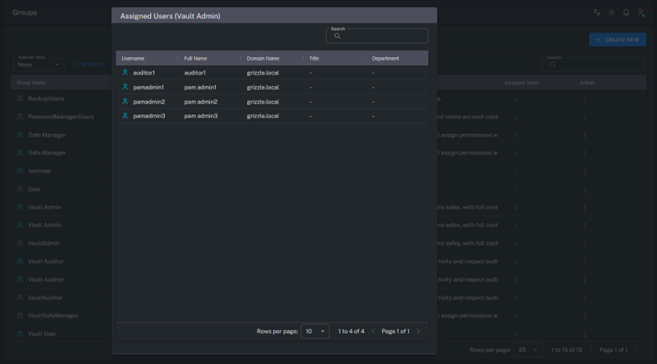Click the REFRESH button on Groups page
Viewport: 657px width, 364px height.
click(89, 65)
